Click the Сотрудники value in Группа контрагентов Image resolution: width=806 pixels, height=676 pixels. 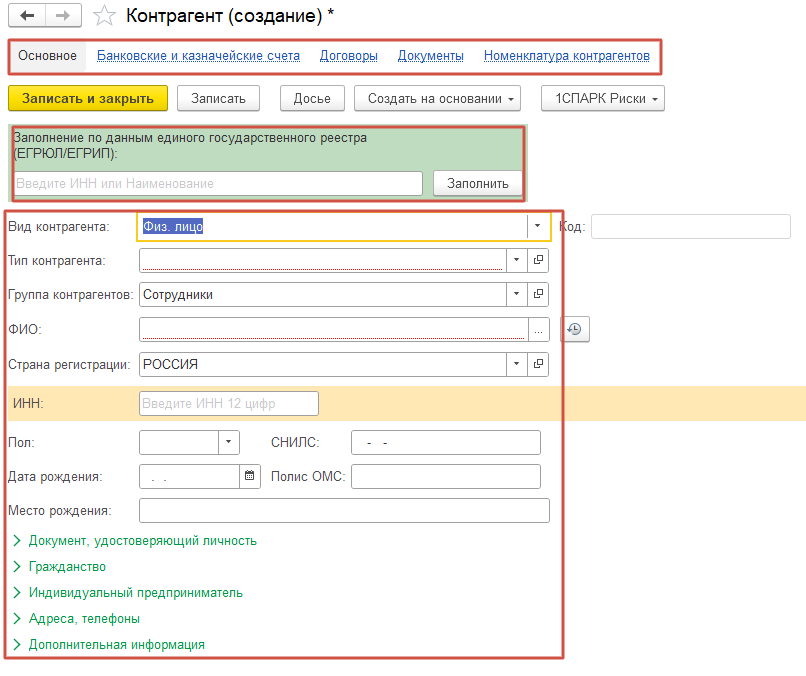178,295
